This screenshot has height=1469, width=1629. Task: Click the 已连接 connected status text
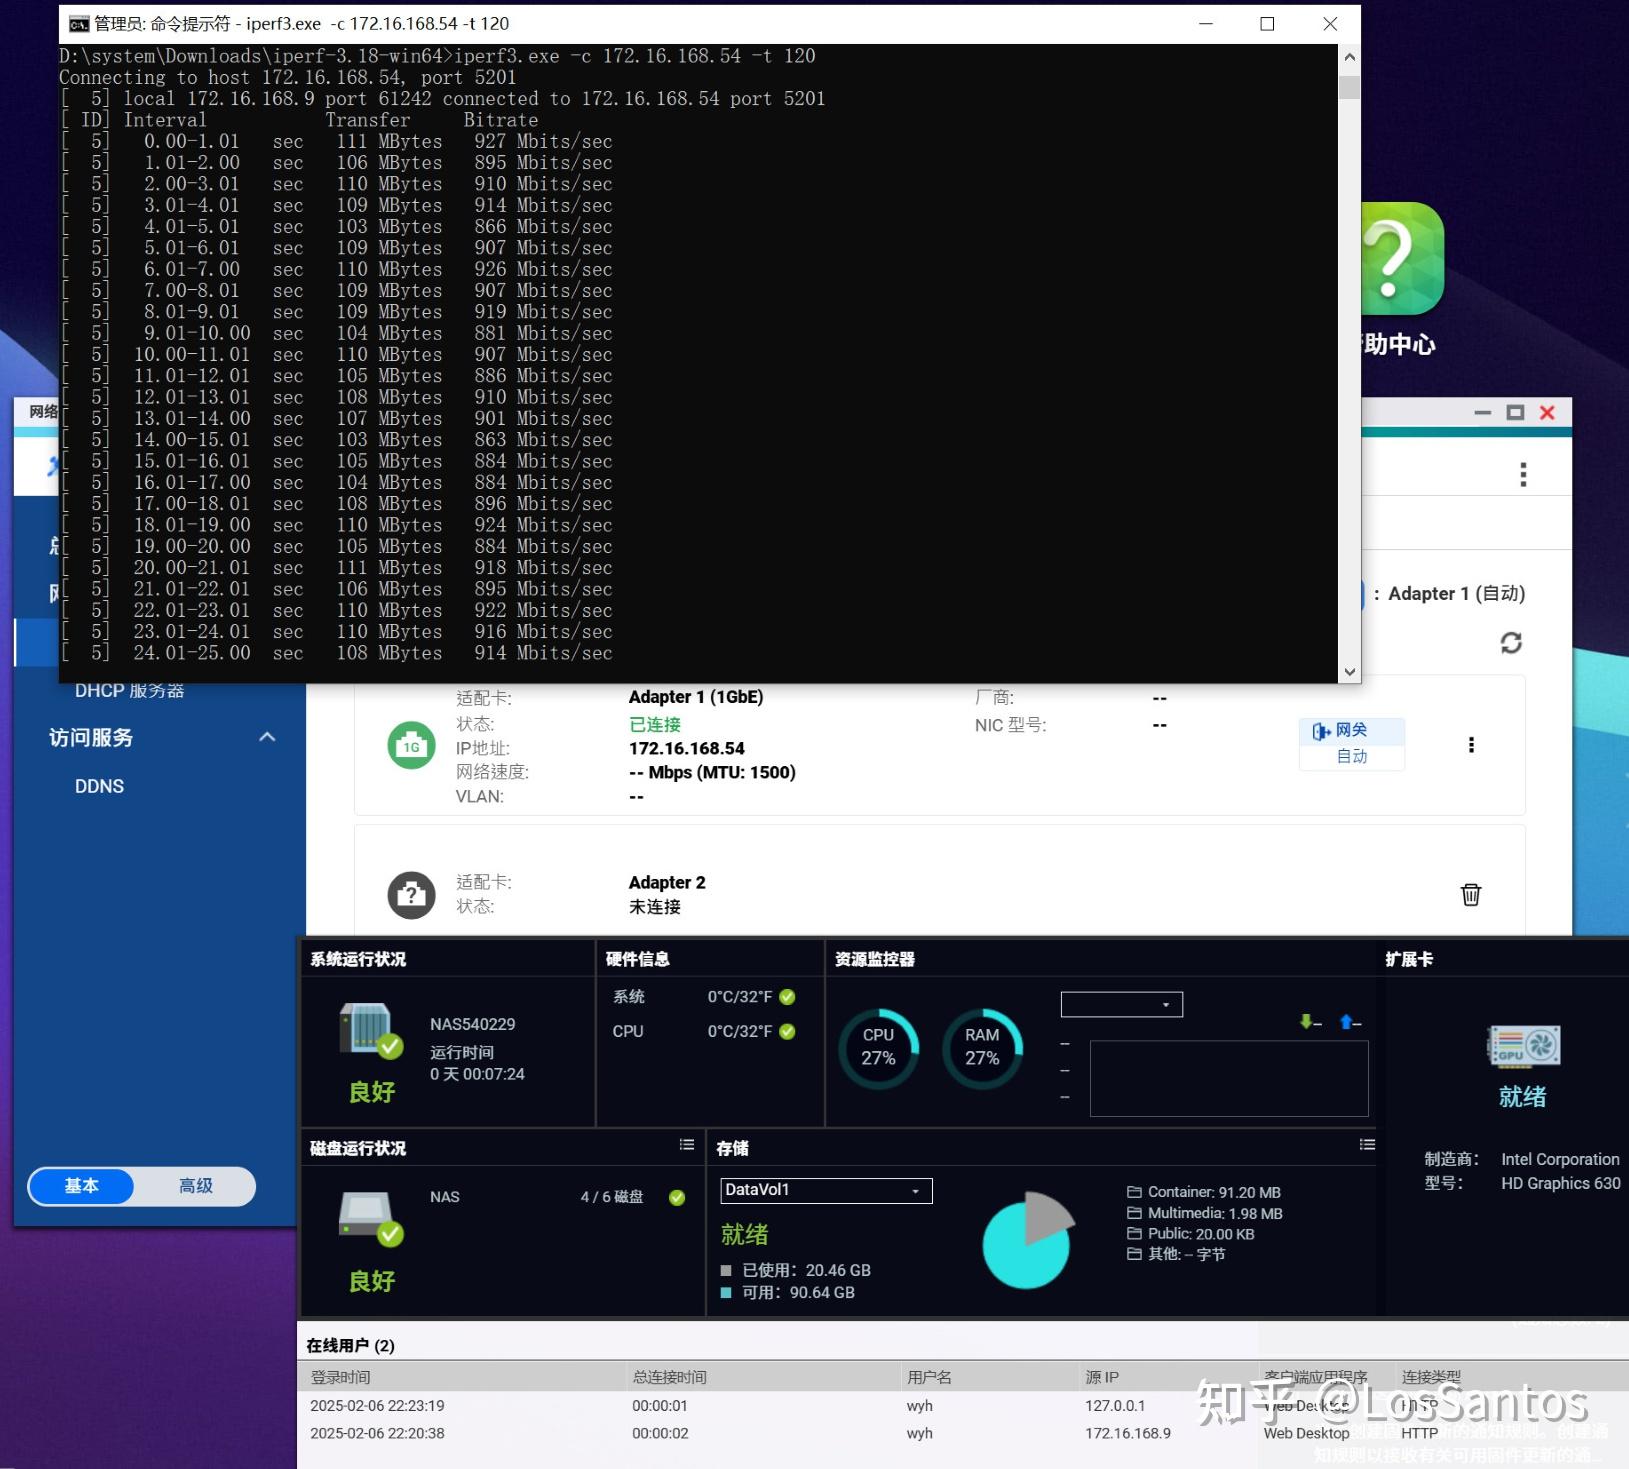(x=654, y=725)
